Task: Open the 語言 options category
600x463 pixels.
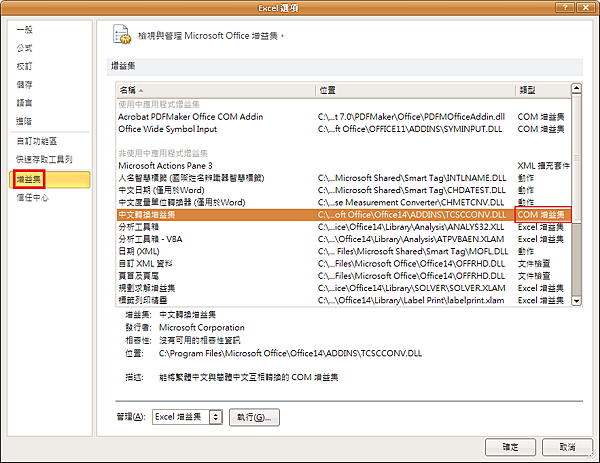Action: point(24,103)
